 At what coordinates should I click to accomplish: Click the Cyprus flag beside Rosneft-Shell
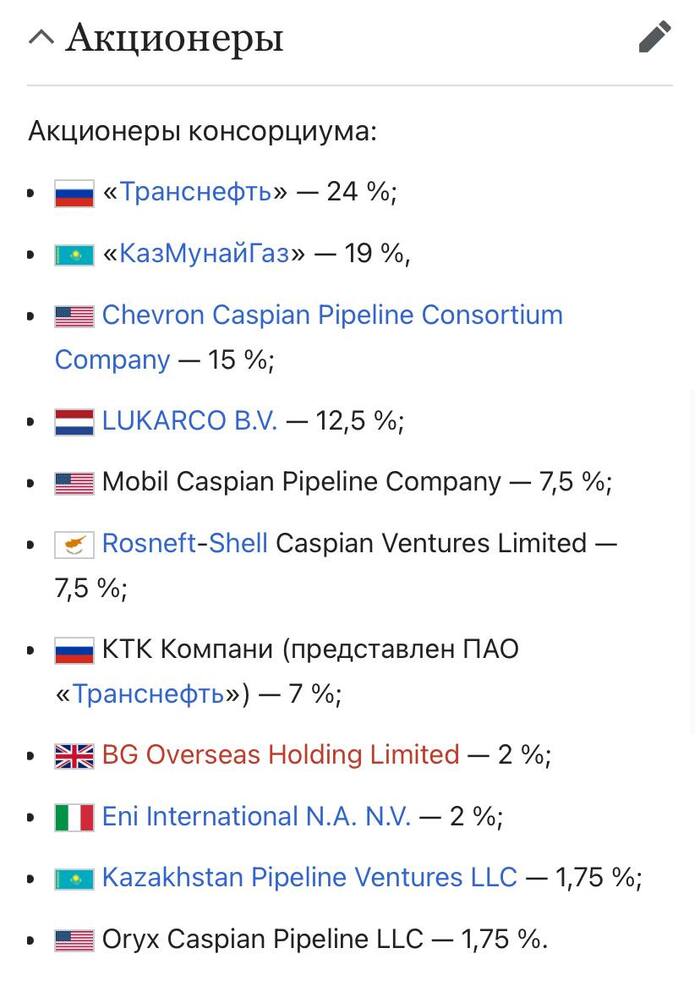coord(74,545)
